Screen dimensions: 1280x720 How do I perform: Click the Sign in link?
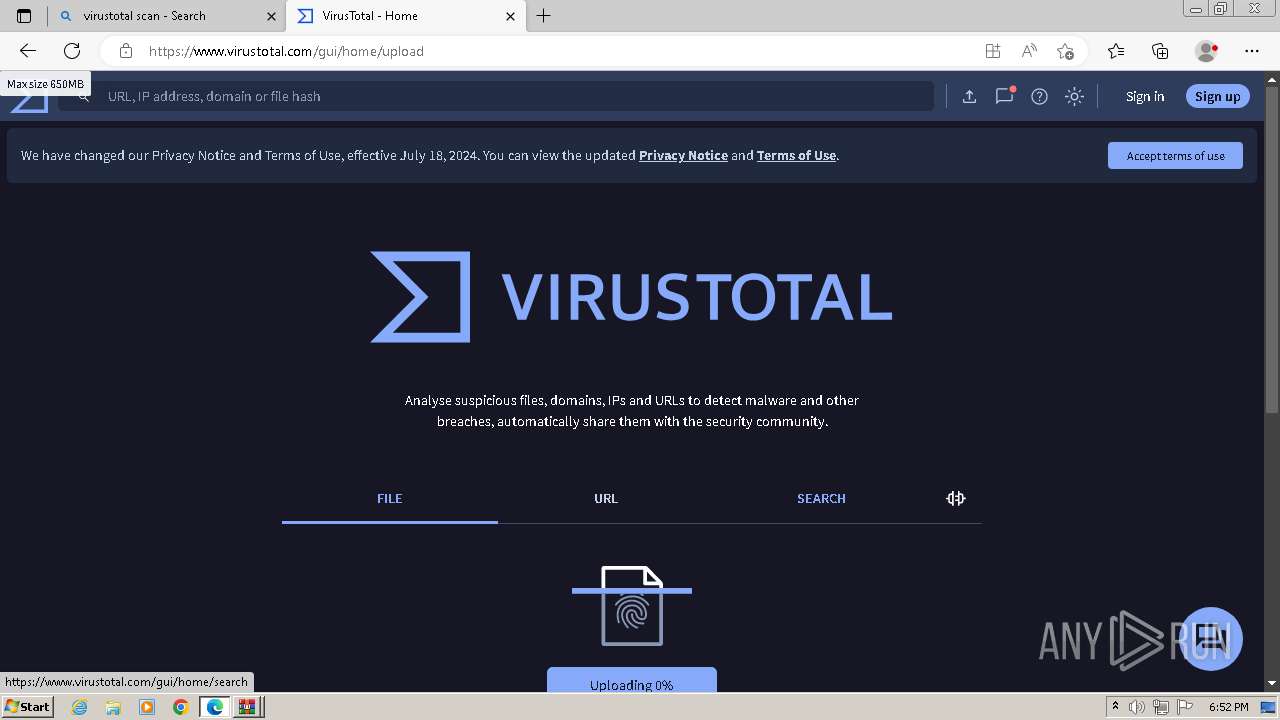[x=1145, y=96]
